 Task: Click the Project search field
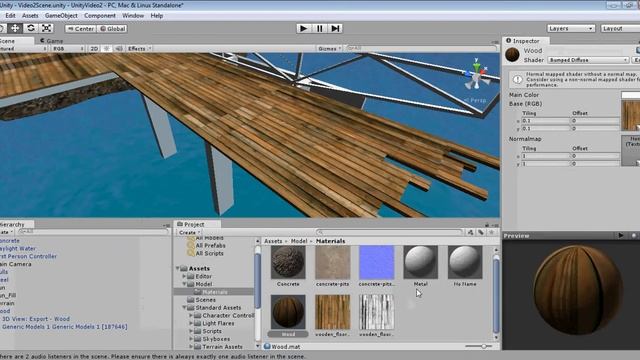pyautogui.click(x=390, y=232)
